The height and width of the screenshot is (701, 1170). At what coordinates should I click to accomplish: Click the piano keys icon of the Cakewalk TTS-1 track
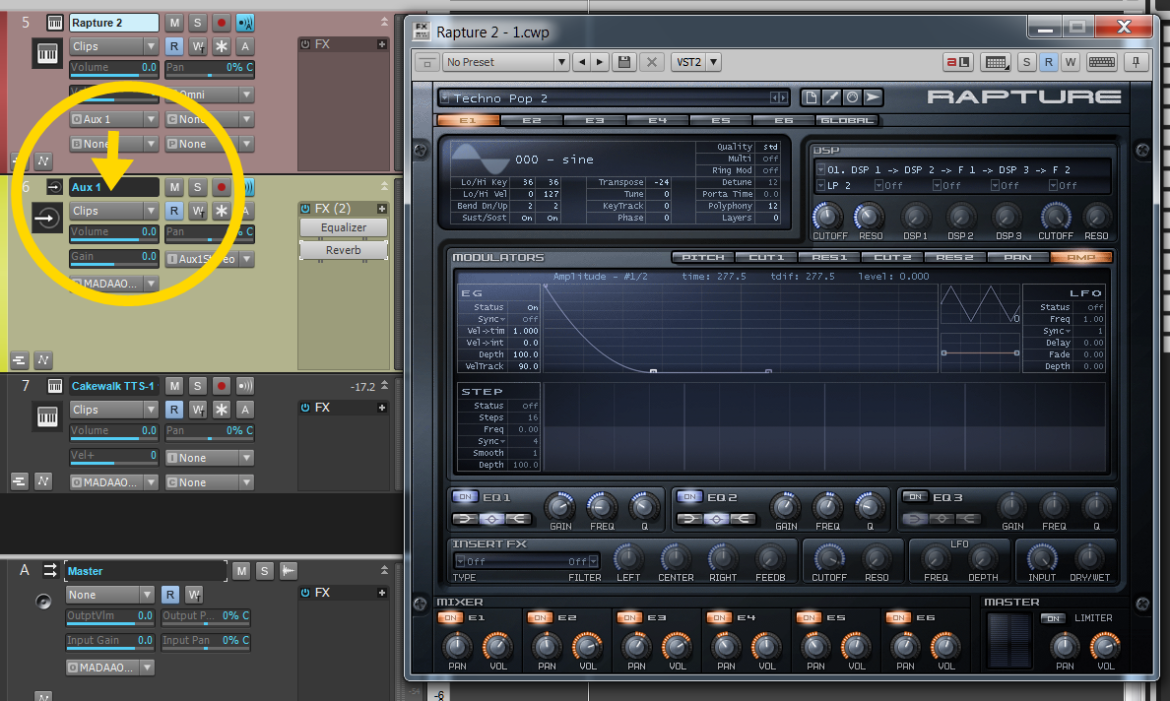tap(47, 417)
